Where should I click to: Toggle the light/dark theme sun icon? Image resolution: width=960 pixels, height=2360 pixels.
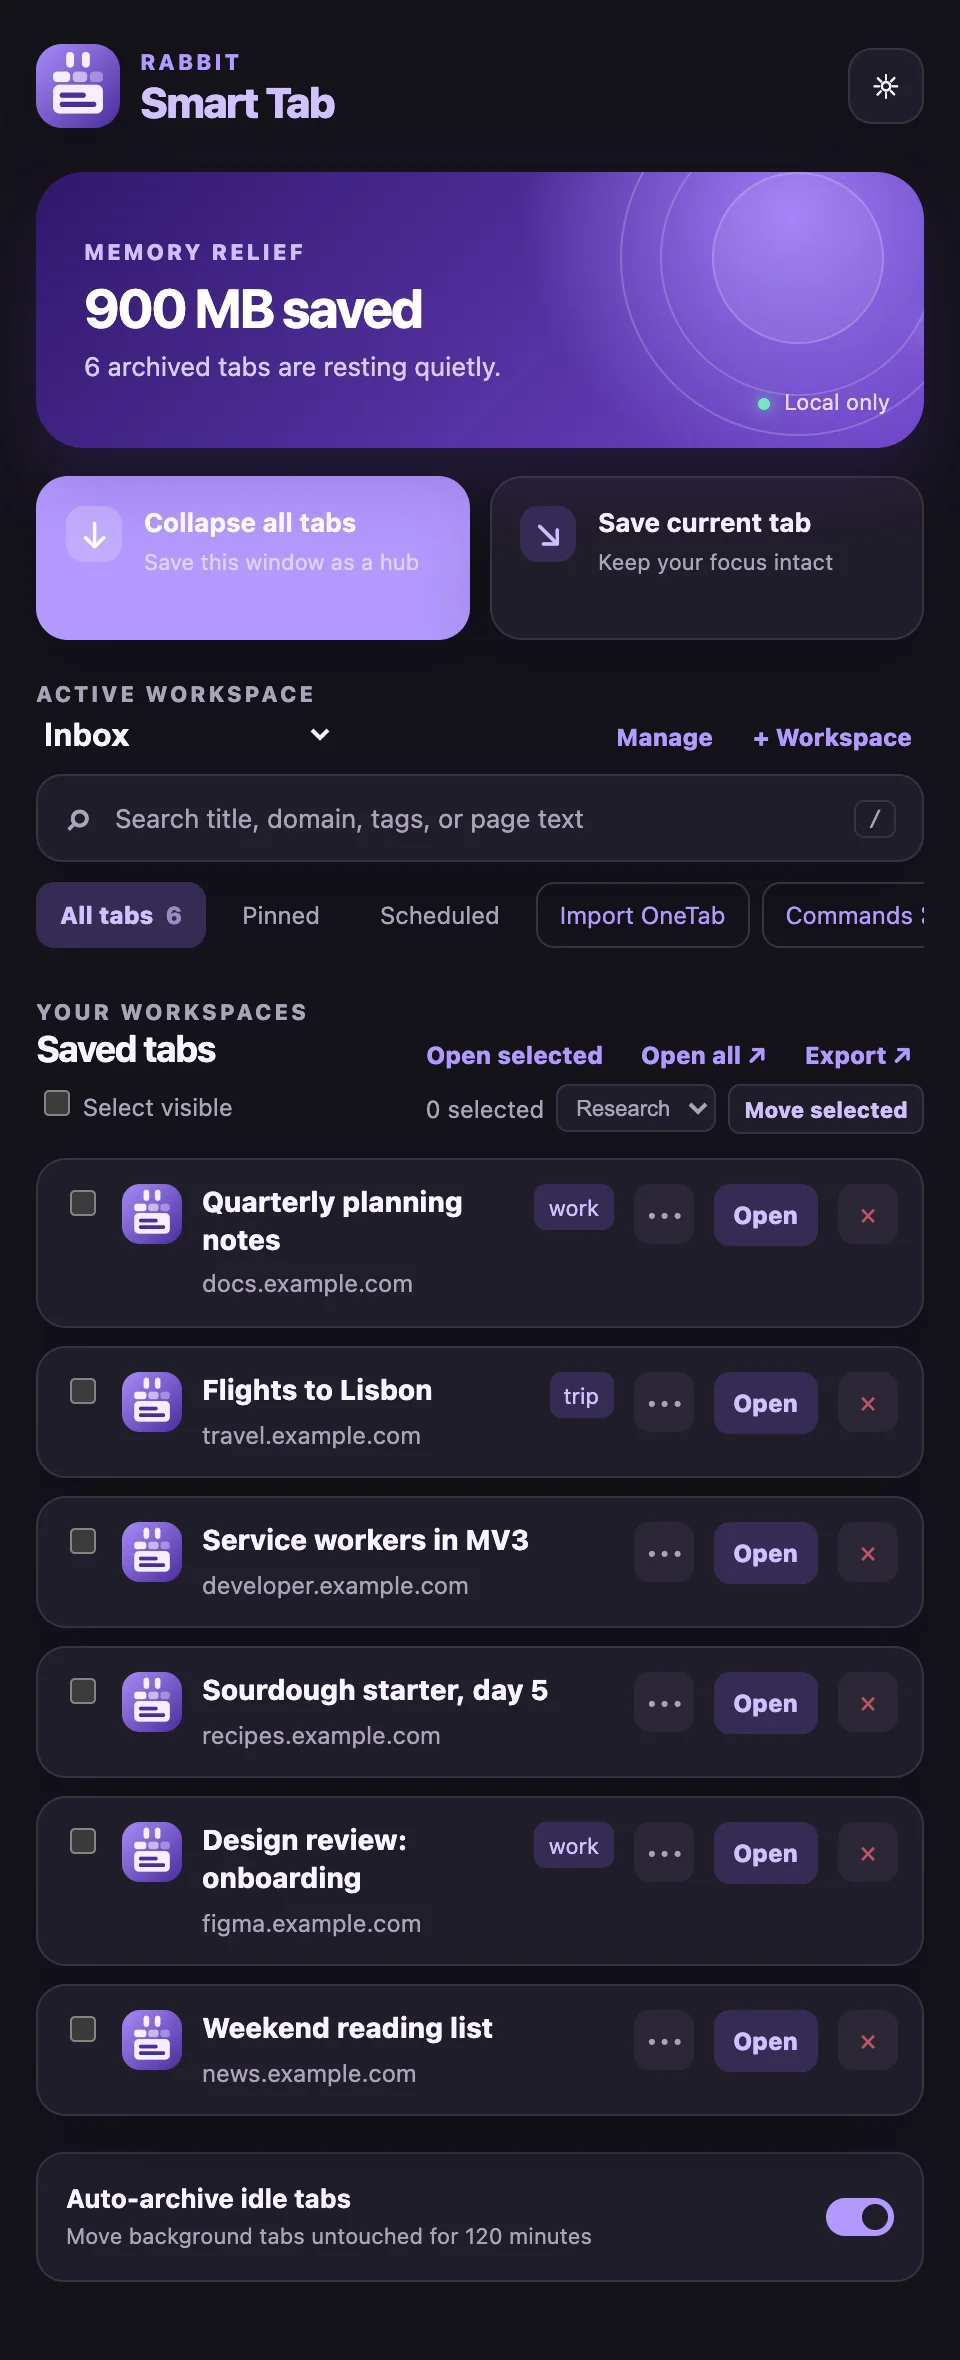point(885,86)
